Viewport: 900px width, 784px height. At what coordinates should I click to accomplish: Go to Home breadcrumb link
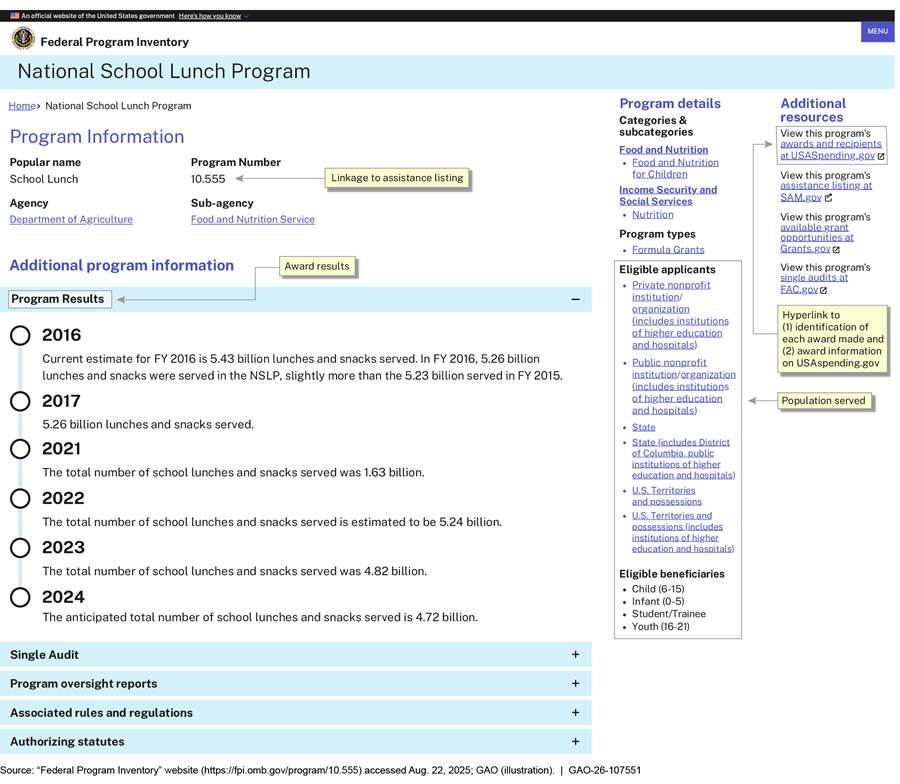[22, 106]
